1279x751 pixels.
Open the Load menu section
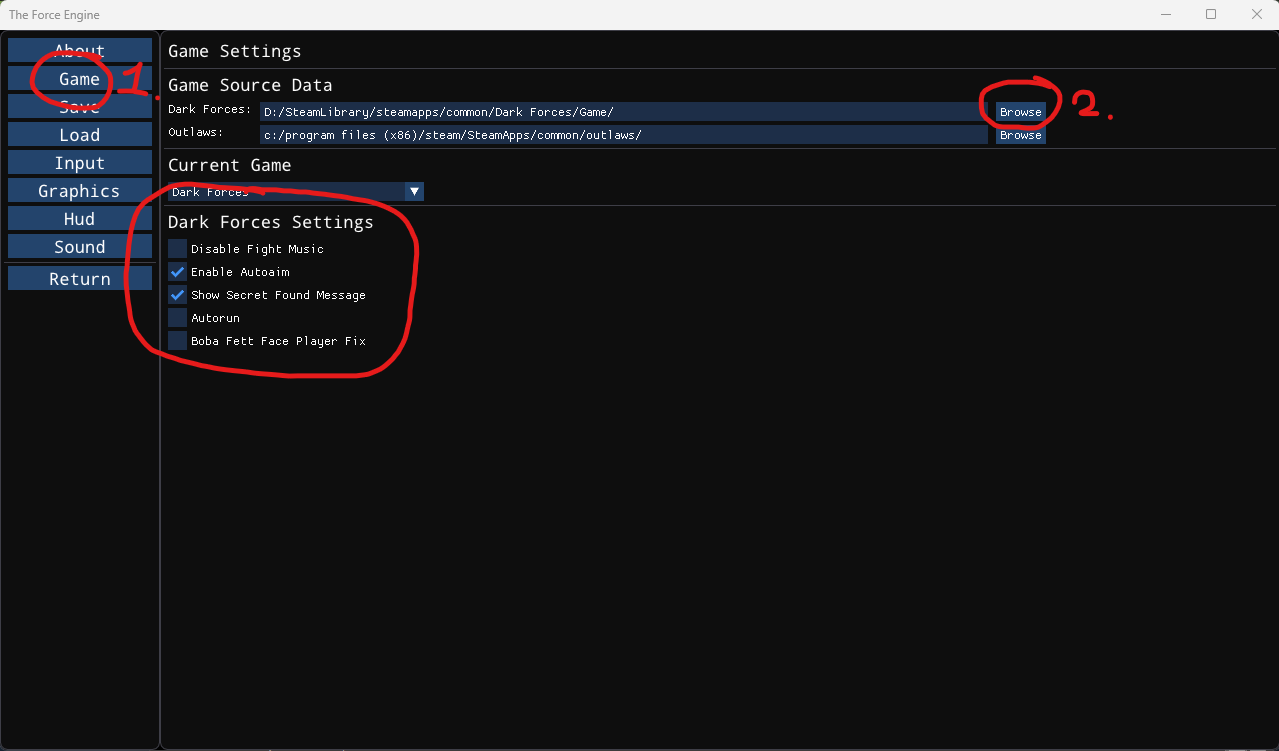[x=80, y=134]
